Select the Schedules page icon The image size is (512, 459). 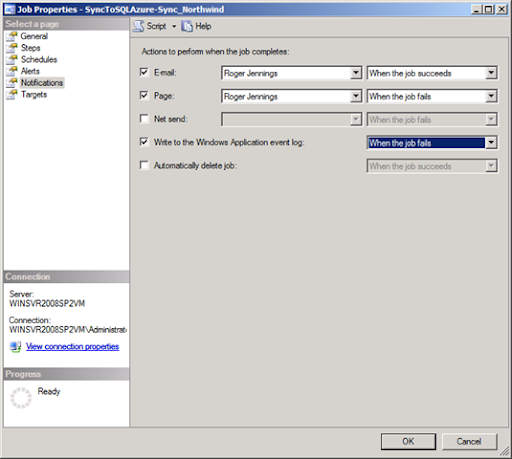[12, 59]
